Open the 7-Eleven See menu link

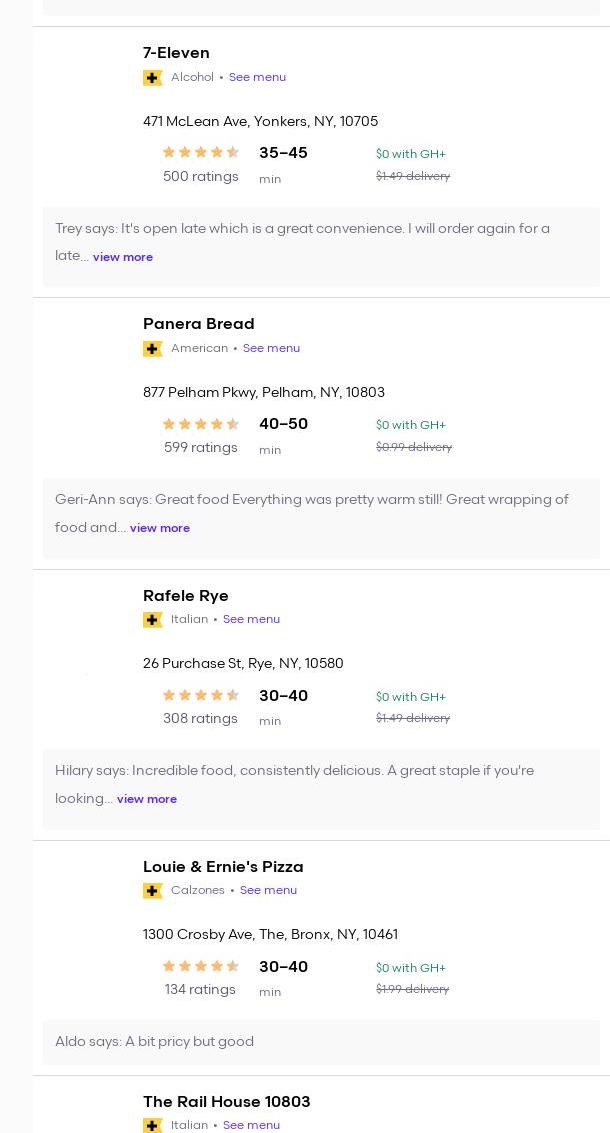(257, 77)
